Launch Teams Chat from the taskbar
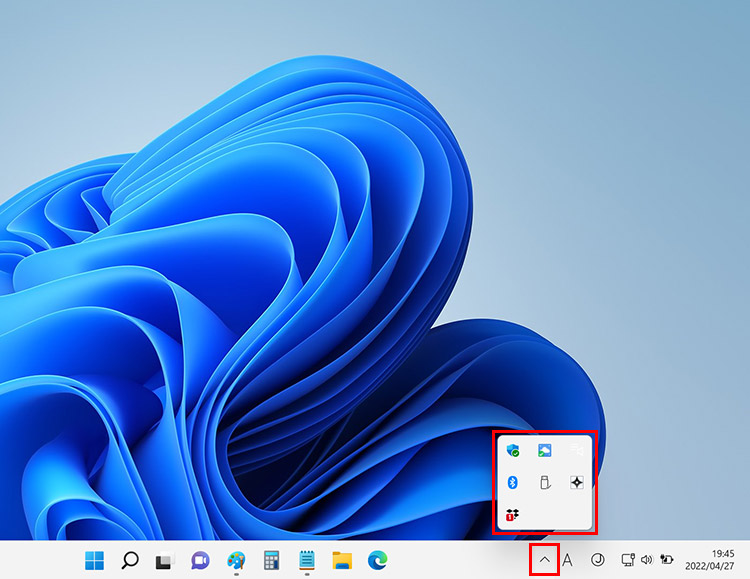This screenshot has height=579, width=750. 200,560
